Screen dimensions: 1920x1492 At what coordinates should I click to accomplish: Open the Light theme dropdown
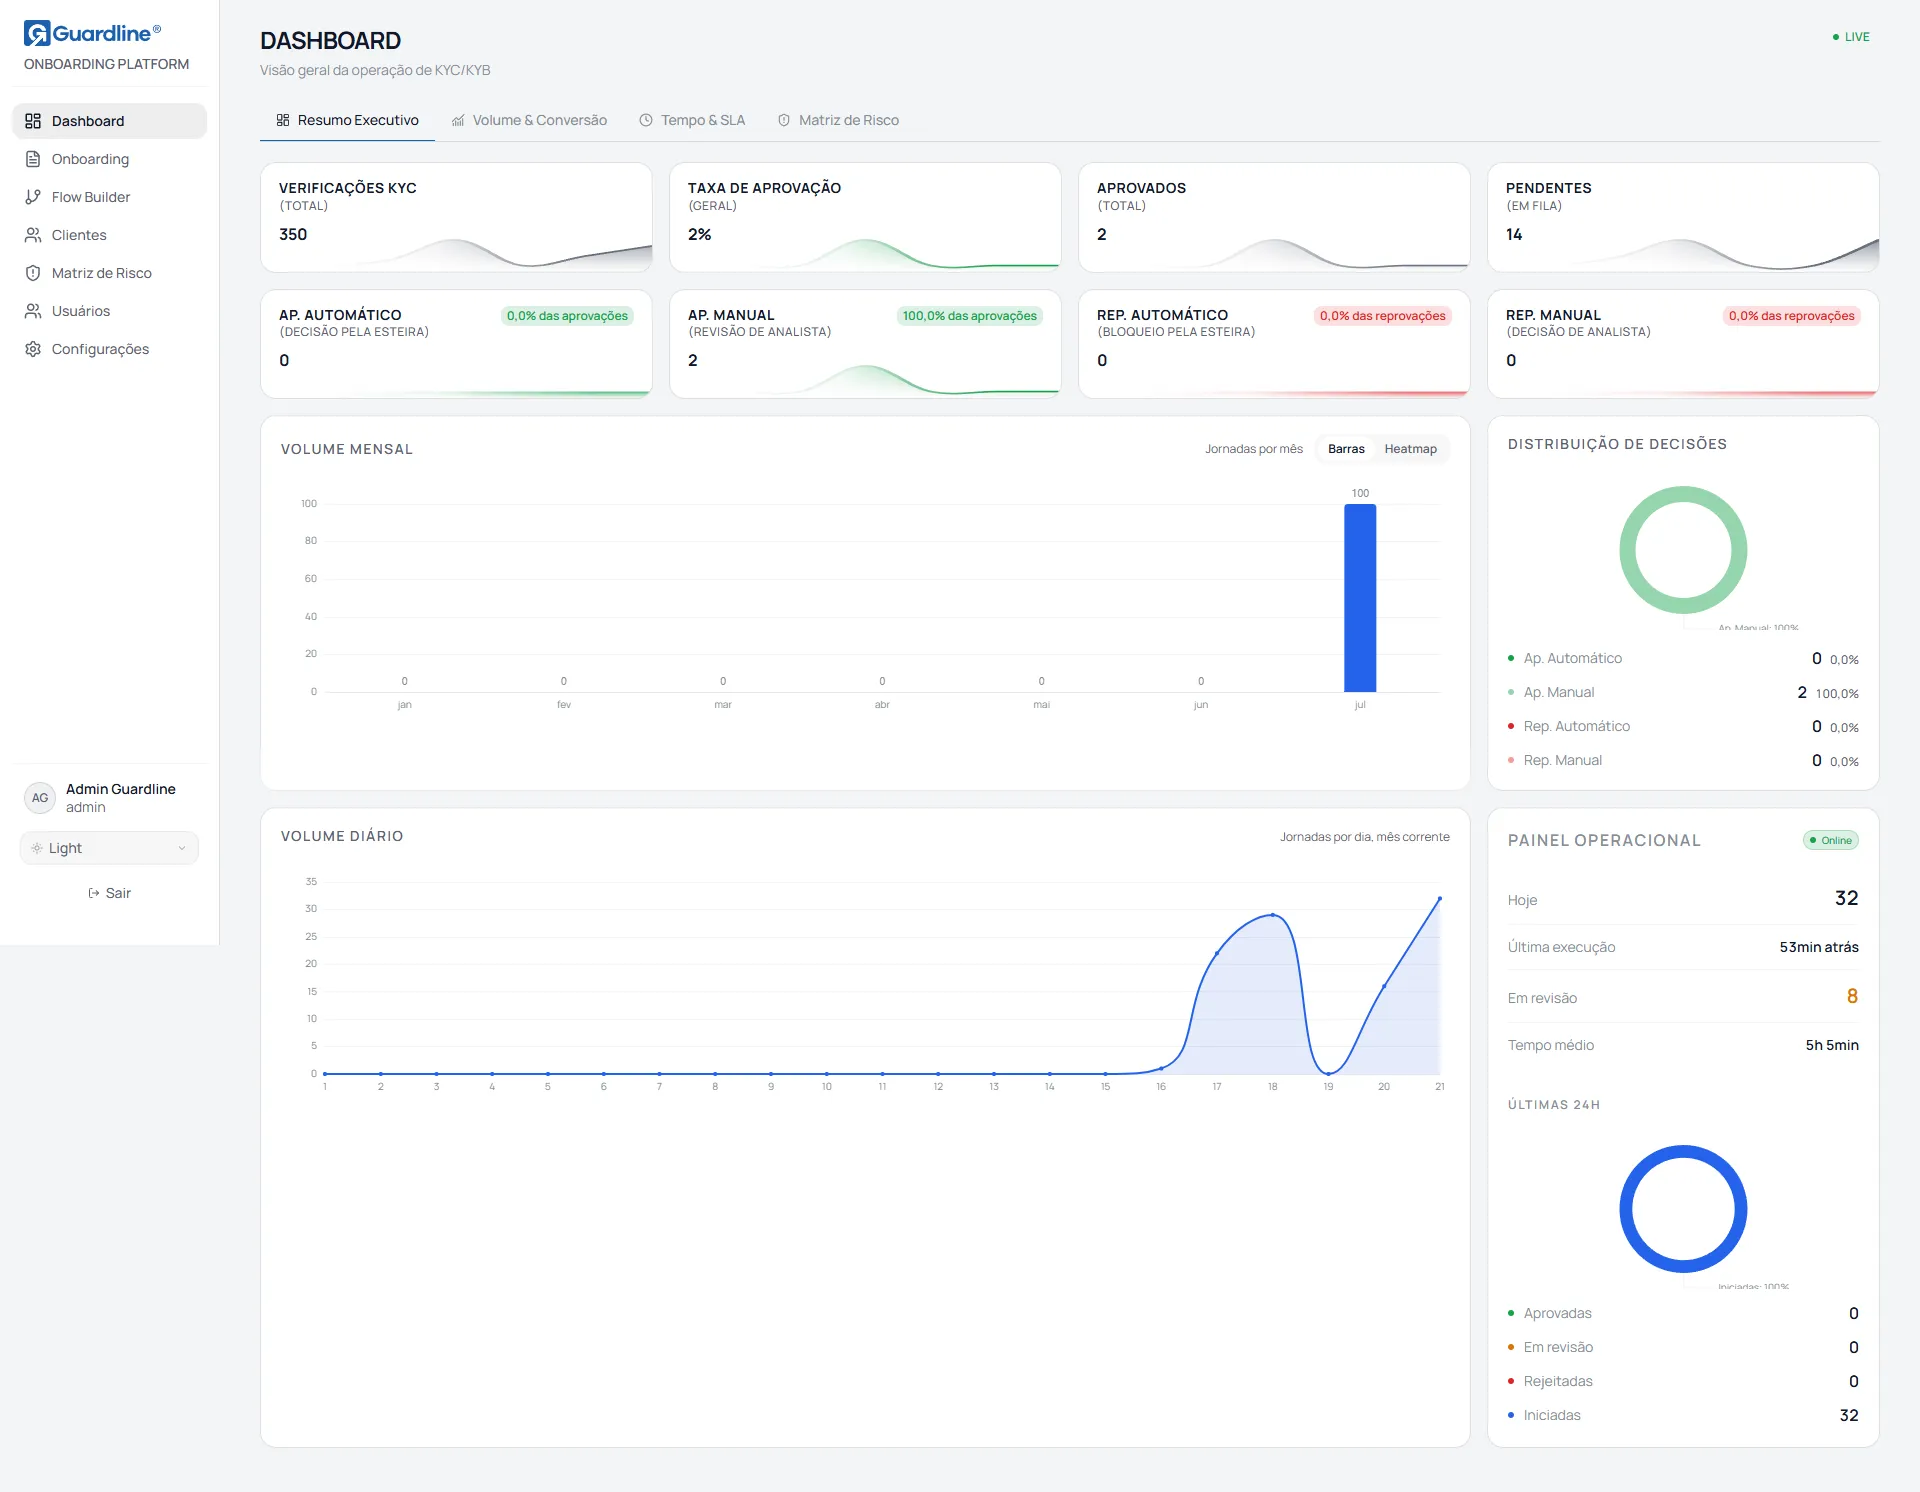pos(109,848)
